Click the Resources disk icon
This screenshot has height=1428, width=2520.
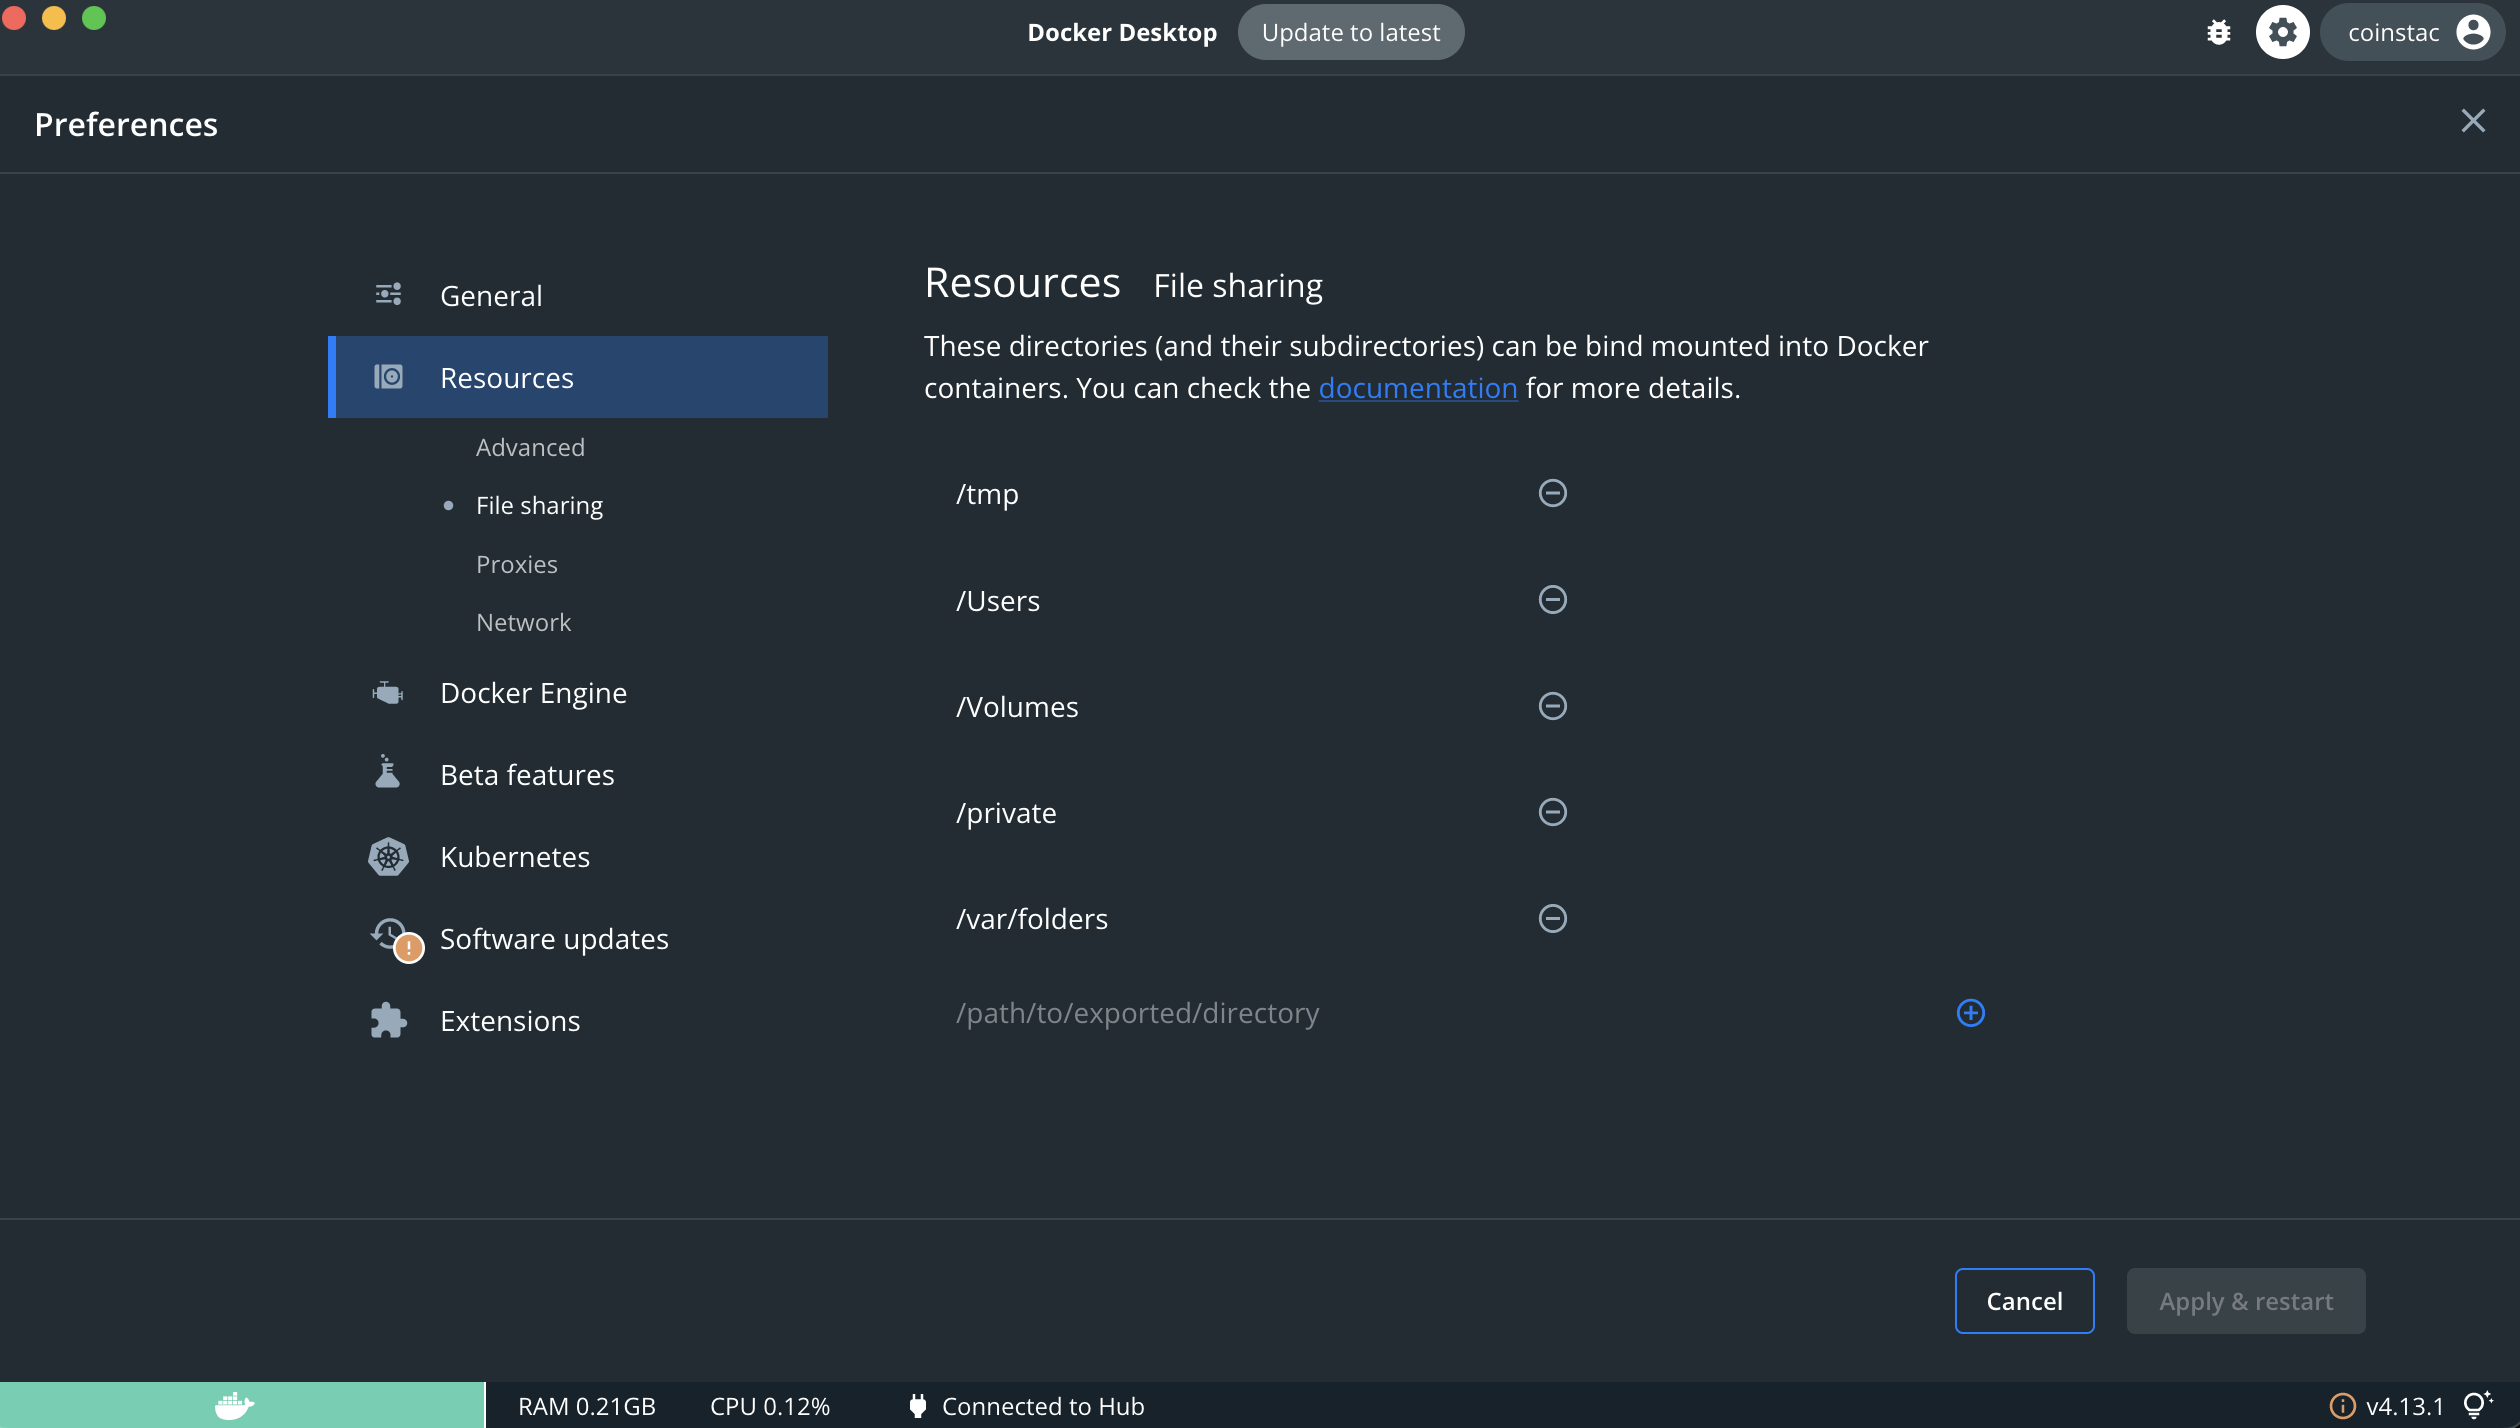click(388, 377)
